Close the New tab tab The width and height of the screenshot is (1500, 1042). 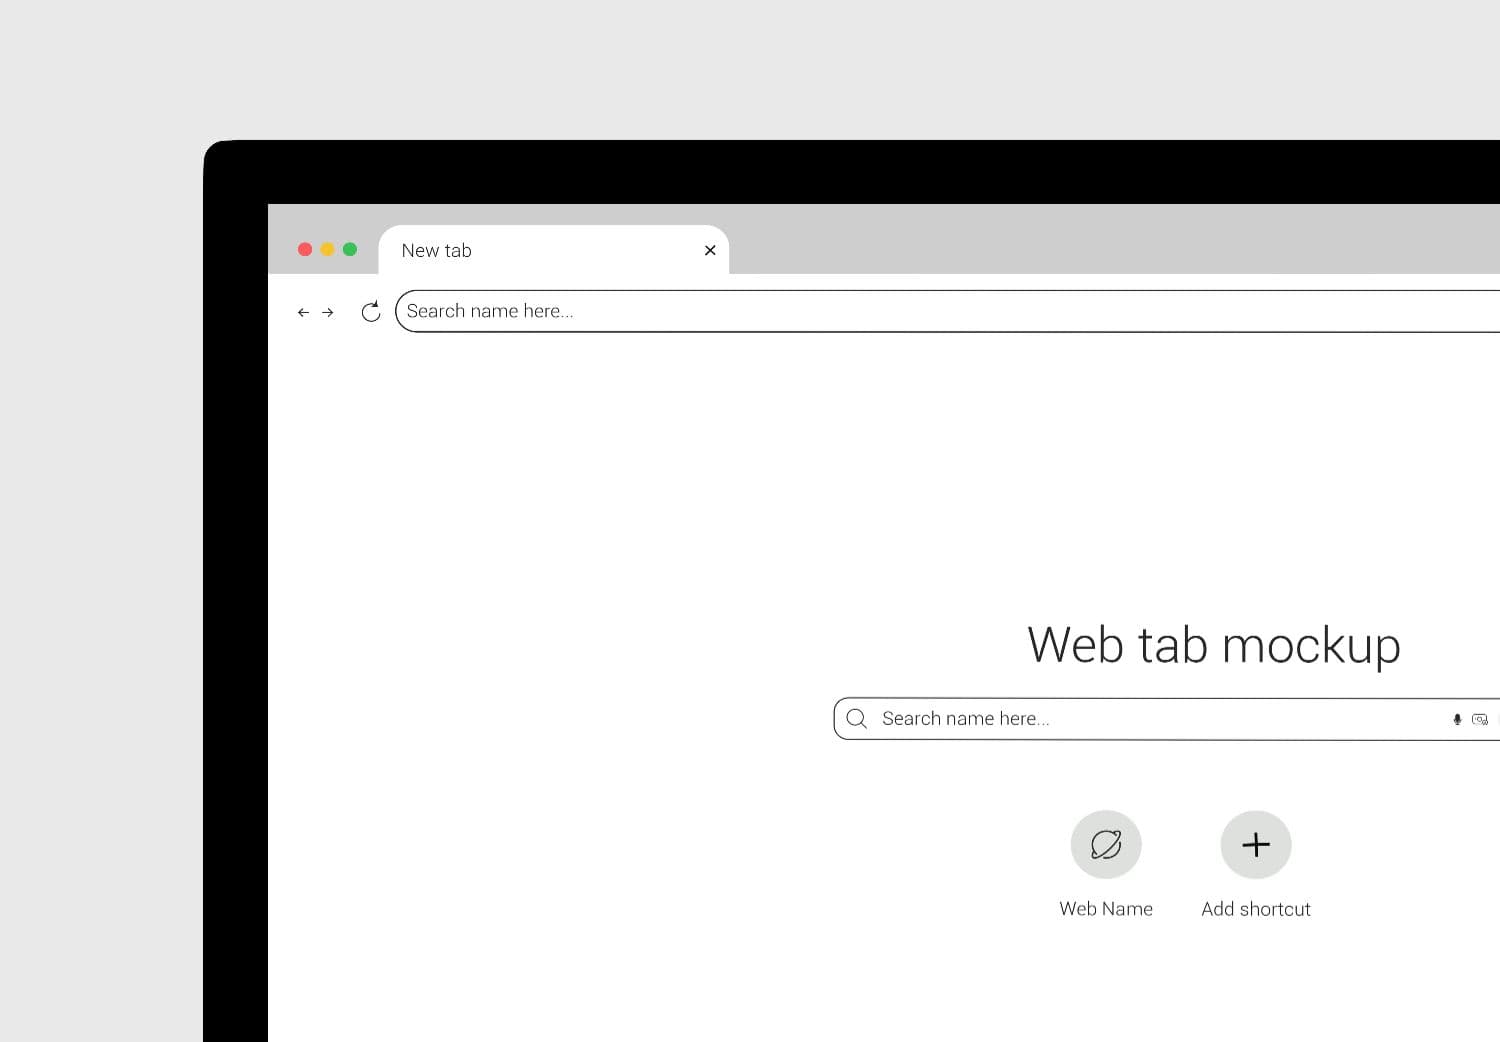tap(710, 250)
